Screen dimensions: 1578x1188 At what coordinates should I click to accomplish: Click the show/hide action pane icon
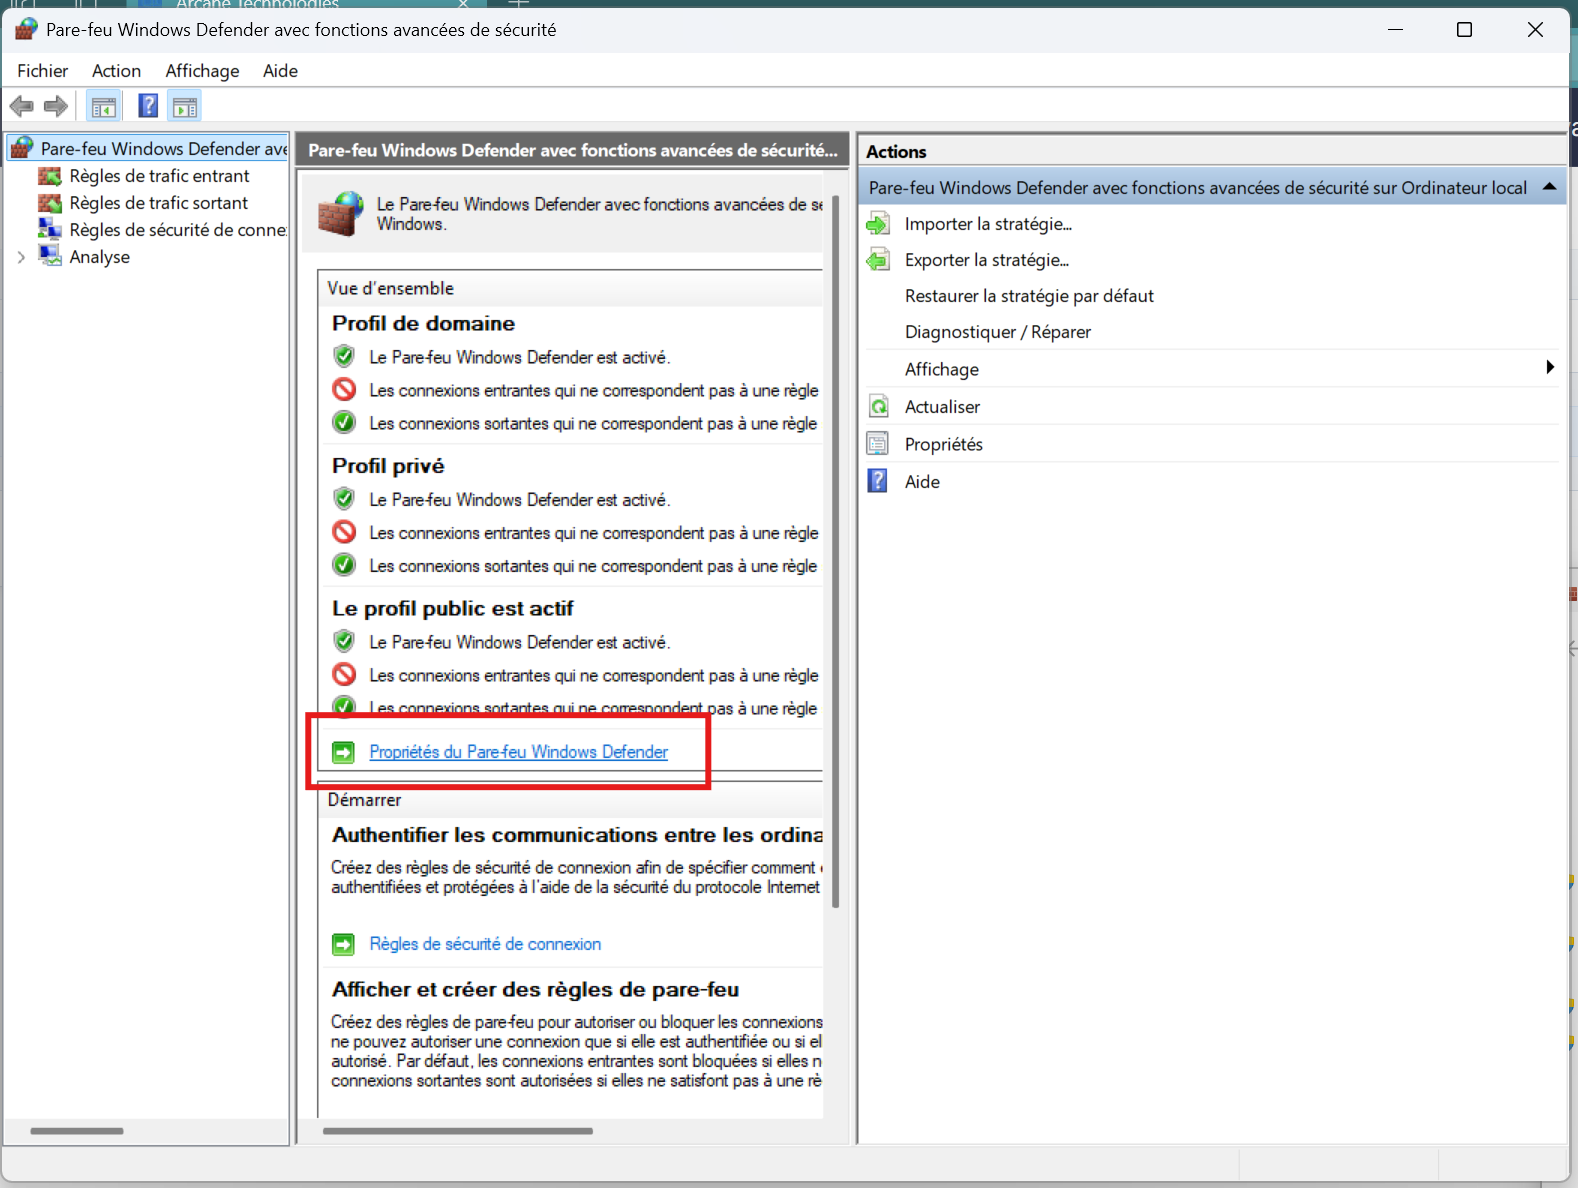click(x=185, y=106)
